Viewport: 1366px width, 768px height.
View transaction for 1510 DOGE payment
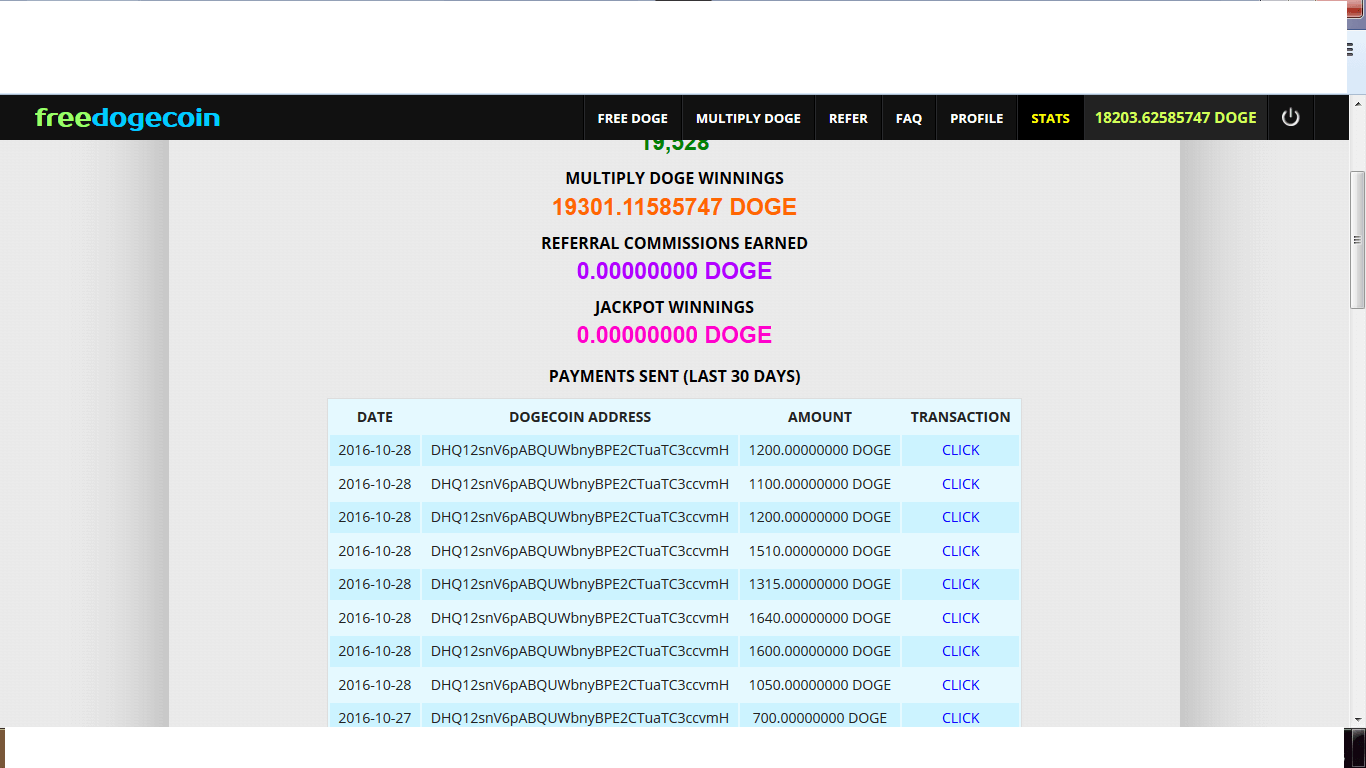pyautogui.click(x=960, y=551)
